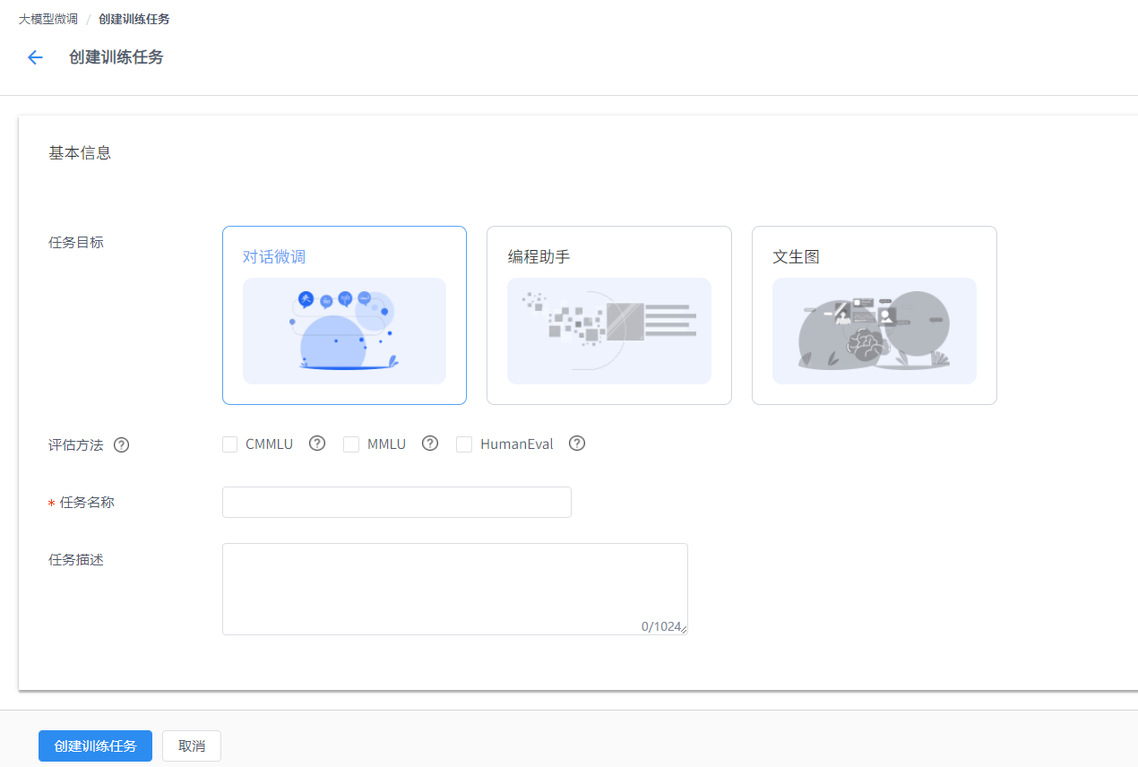Image resolution: width=1138 pixels, height=767 pixels.
Task: Open the CMMLU help tooltip icon
Action: coord(317,444)
